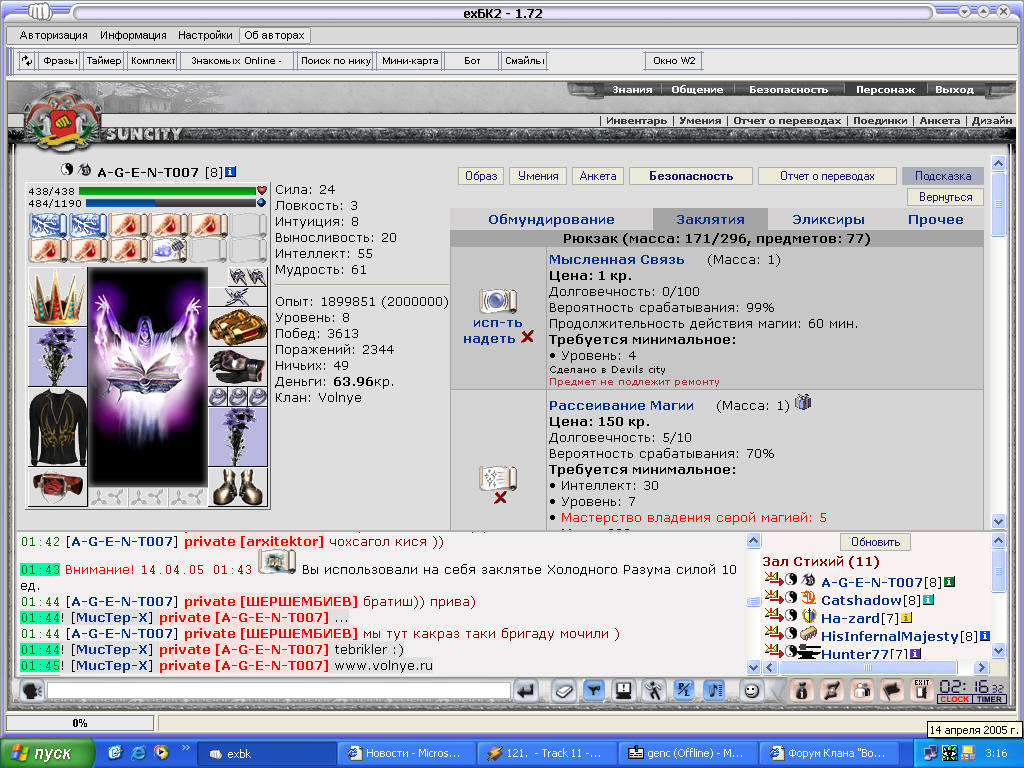Click the pink two-people icon

862,690
